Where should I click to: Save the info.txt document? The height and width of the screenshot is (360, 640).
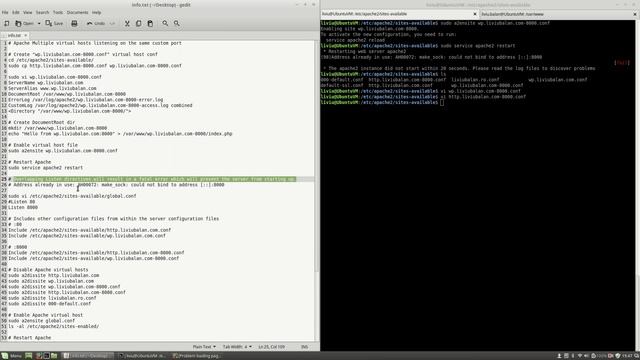pos(54,24)
